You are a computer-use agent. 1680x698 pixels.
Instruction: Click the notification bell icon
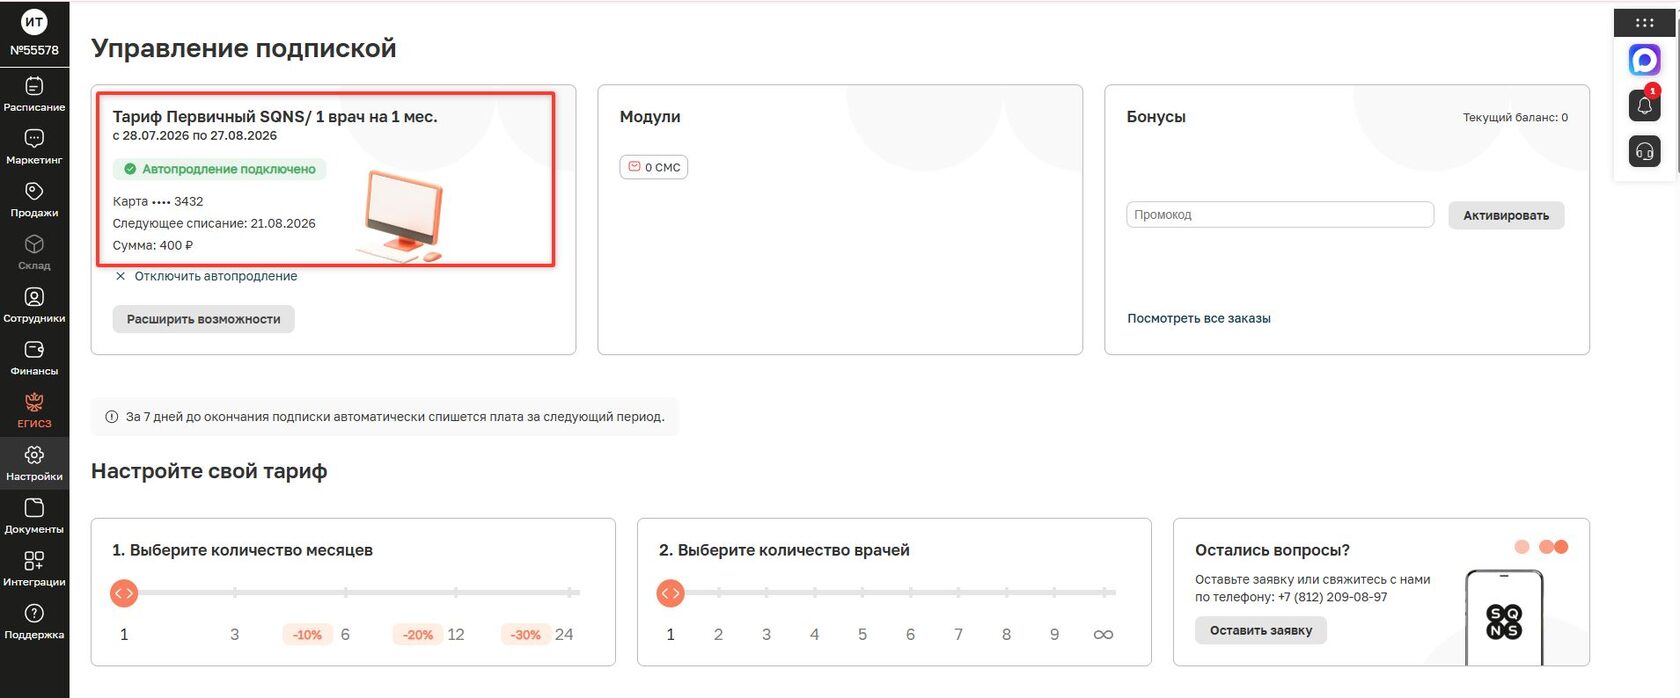coord(1644,105)
